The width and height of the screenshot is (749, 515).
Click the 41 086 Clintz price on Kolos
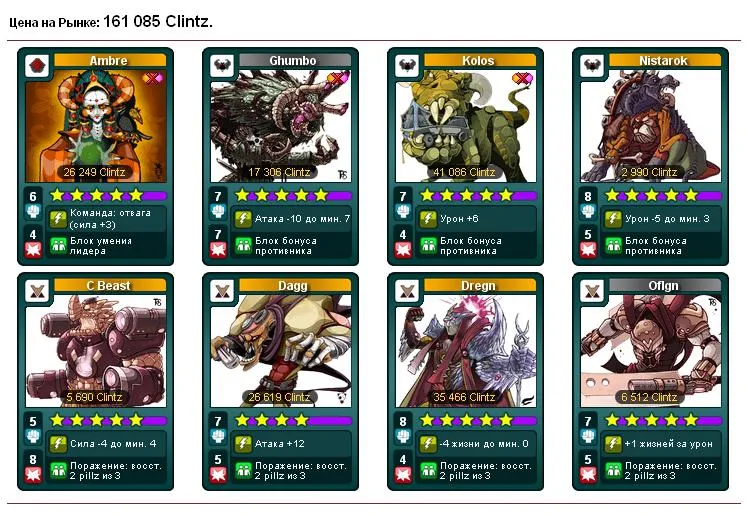tap(464, 172)
